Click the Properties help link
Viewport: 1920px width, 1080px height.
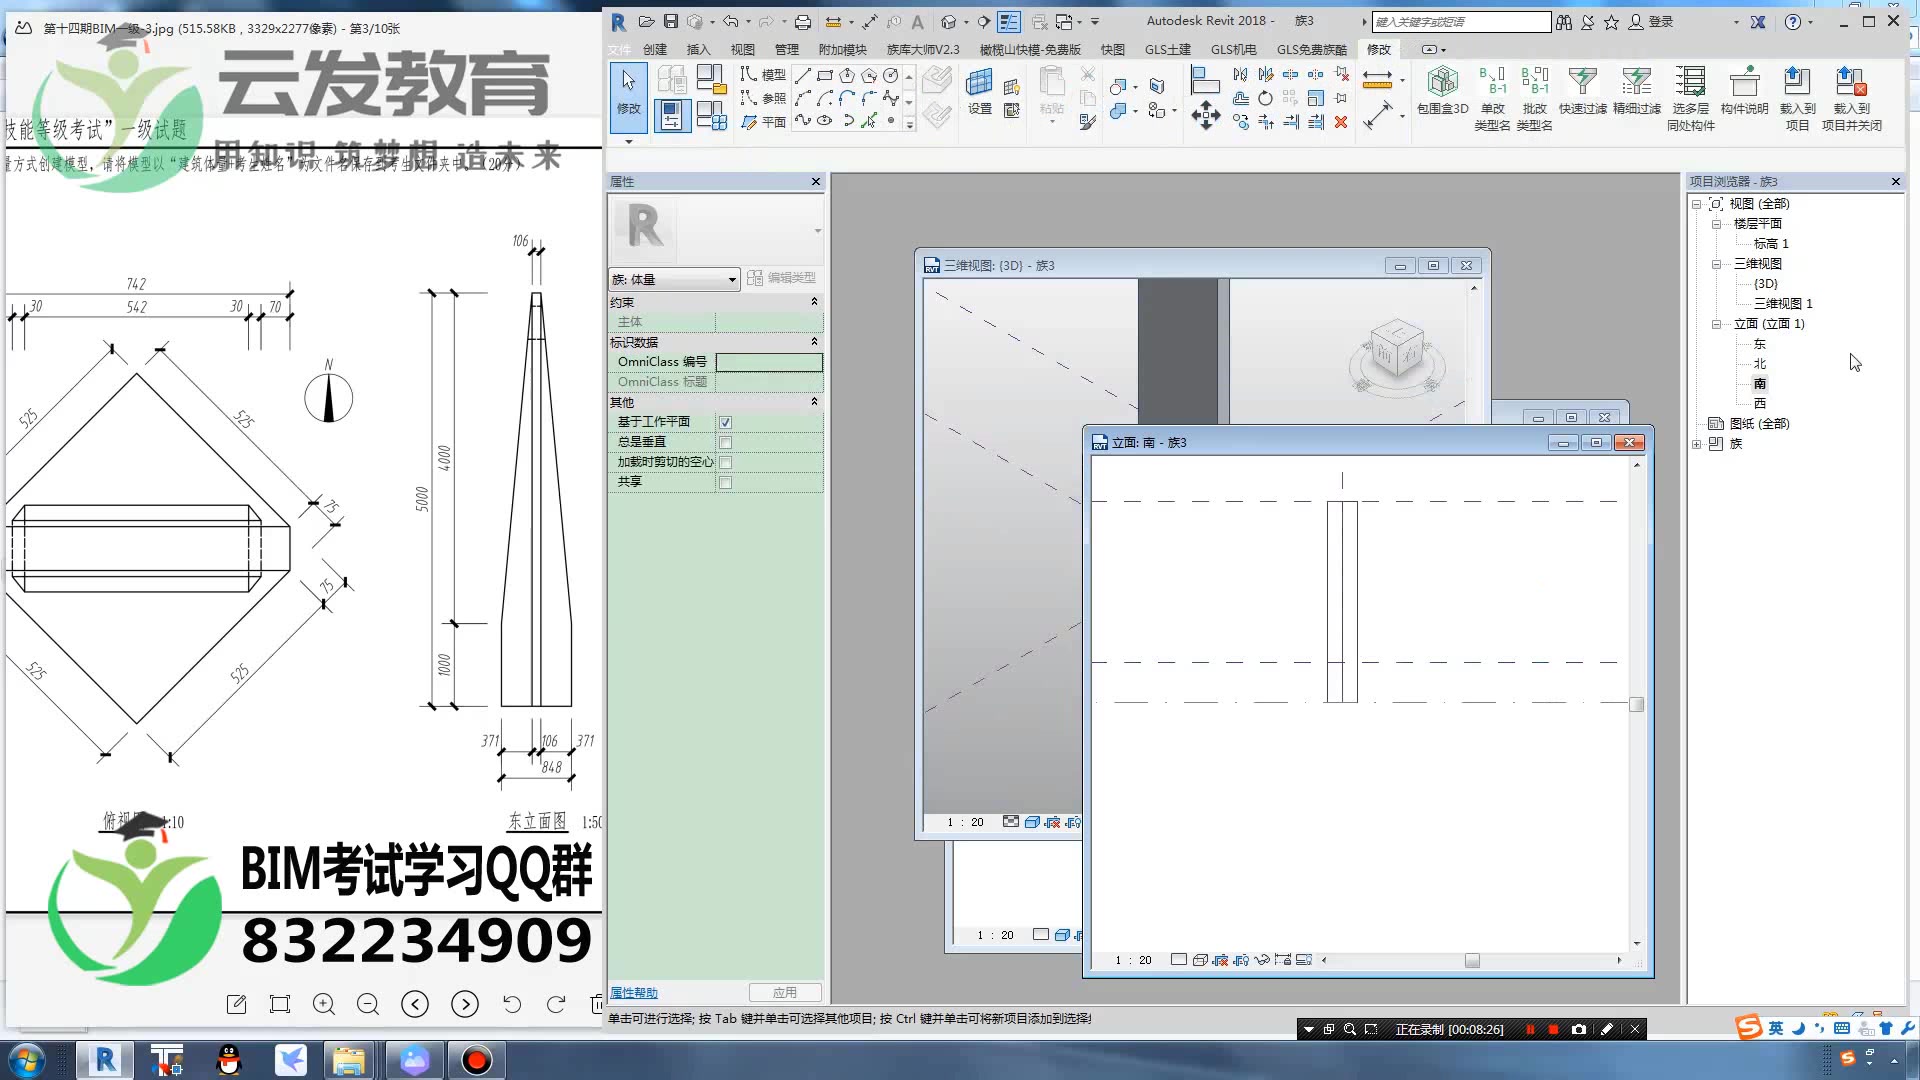(x=634, y=993)
